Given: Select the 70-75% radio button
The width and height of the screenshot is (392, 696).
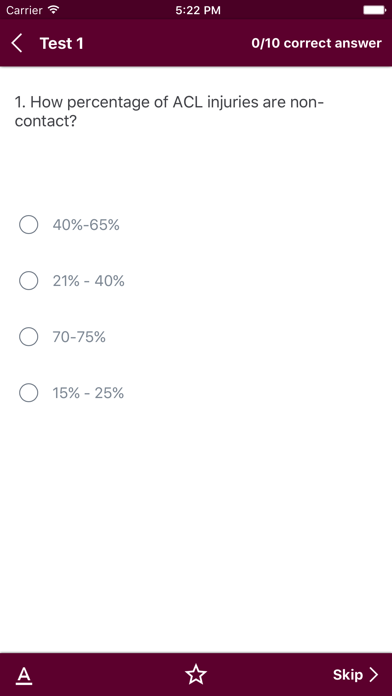Looking at the screenshot, I should coord(28,337).
